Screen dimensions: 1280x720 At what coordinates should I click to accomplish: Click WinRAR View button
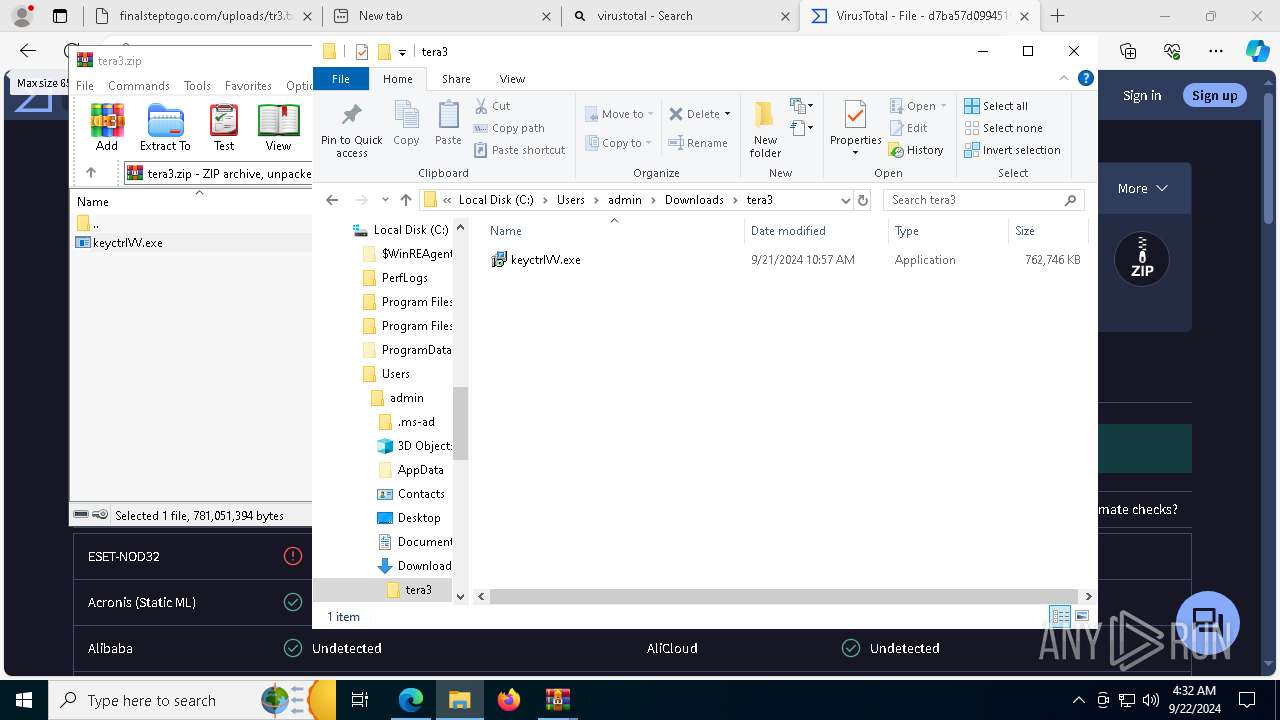pos(278,127)
